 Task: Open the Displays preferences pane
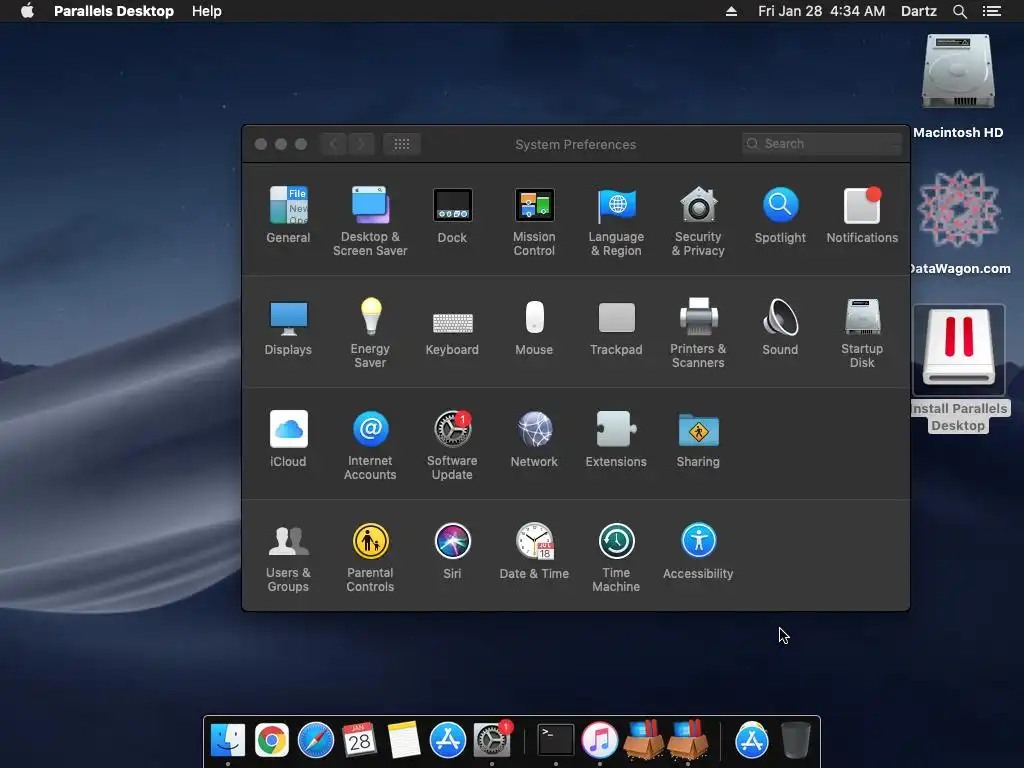coord(288,327)
